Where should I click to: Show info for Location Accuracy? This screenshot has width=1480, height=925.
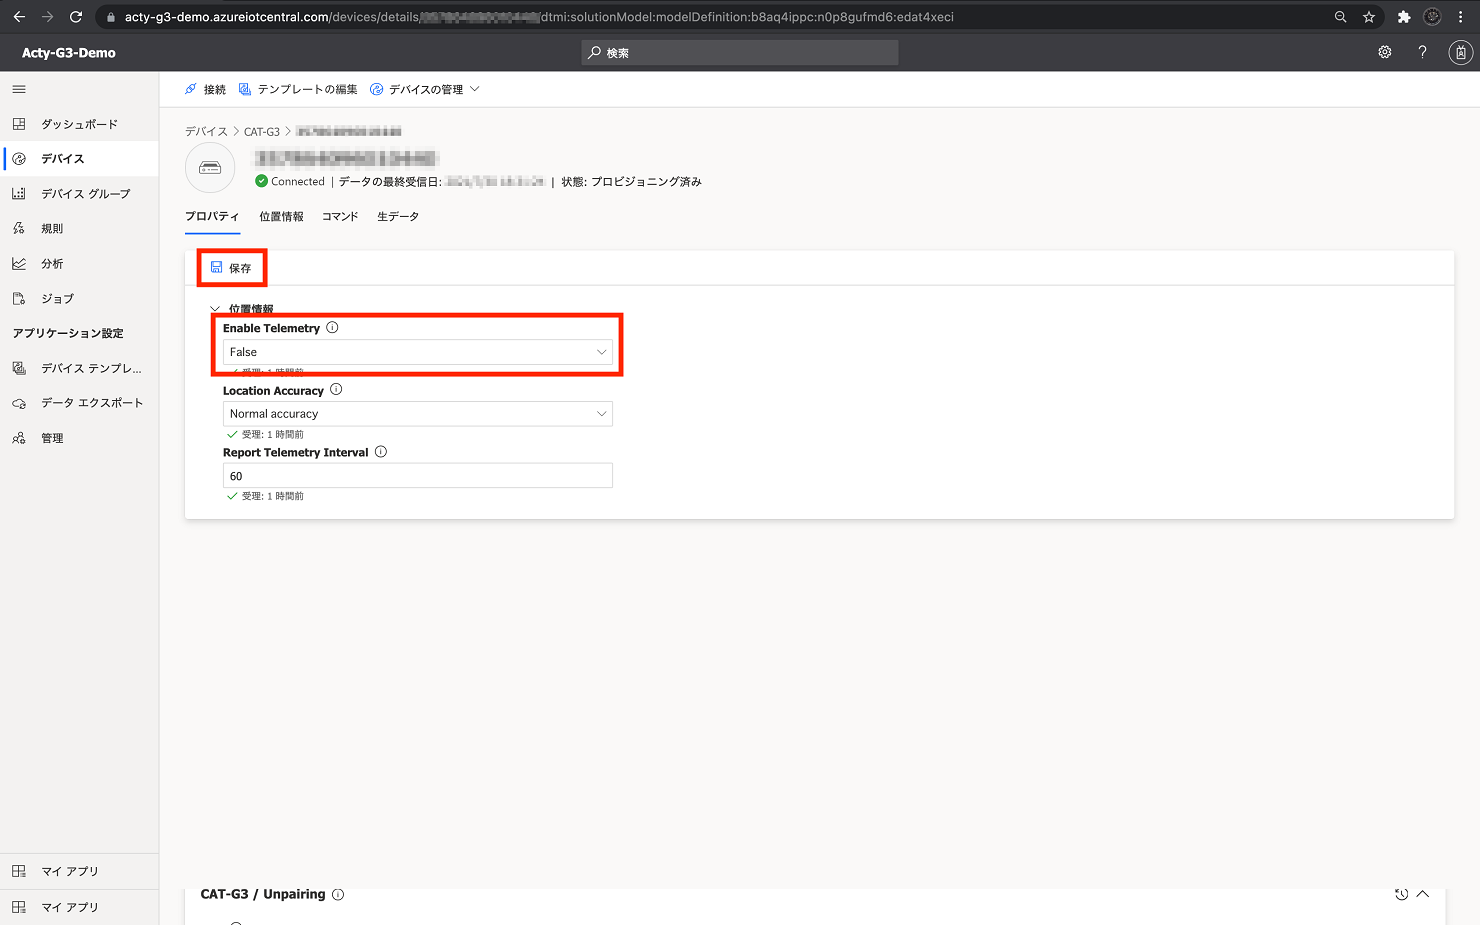coord(336,390)
